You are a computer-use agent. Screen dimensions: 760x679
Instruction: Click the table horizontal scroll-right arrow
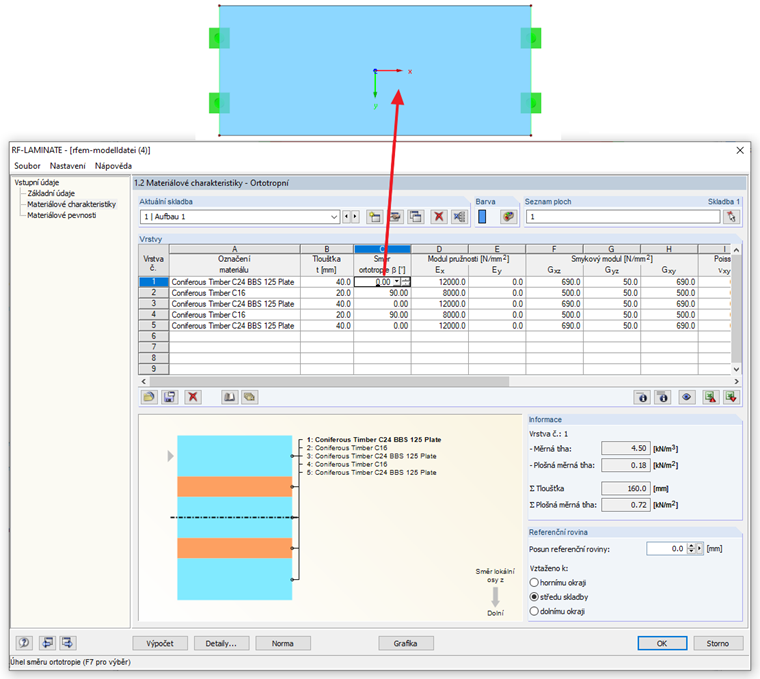tap(736, 381)
